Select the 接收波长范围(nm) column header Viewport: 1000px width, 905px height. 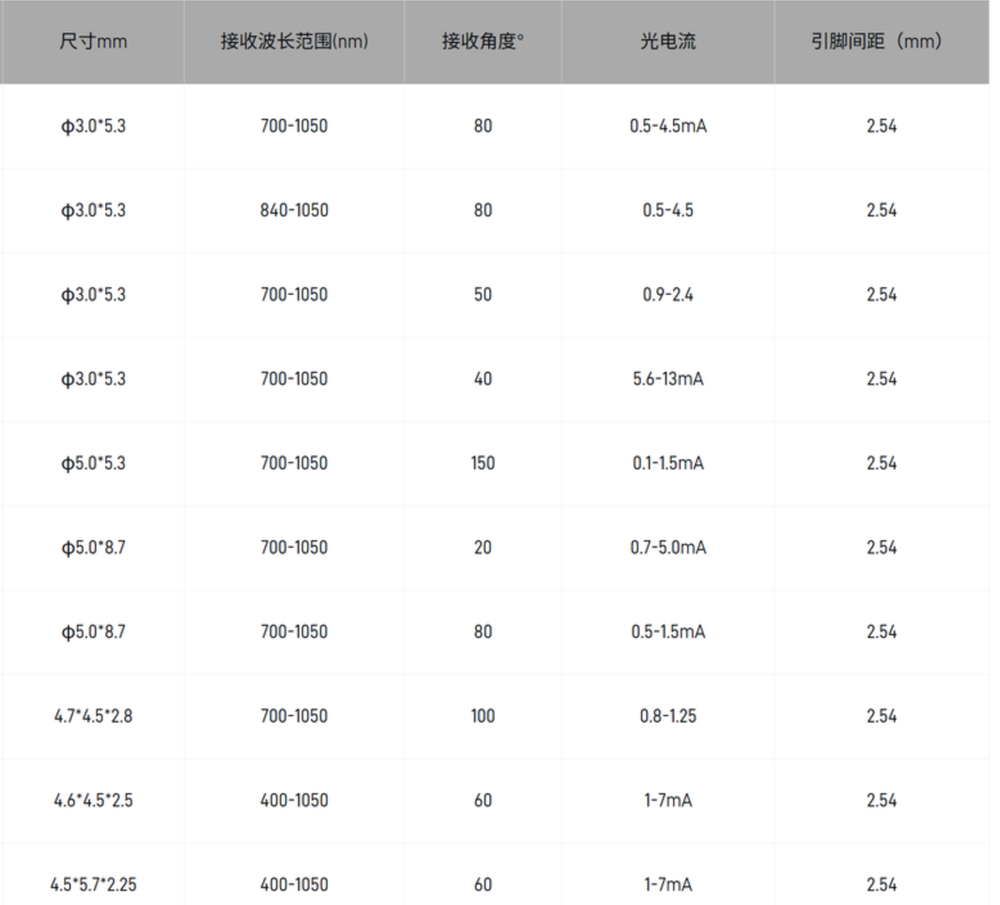pos(294,42)
